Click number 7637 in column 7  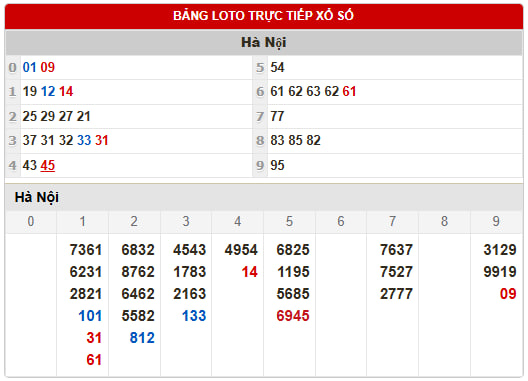396,250
